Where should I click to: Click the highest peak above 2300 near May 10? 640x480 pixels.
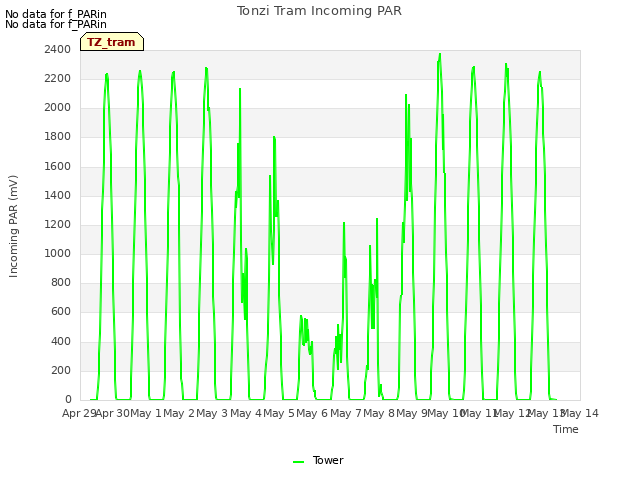(440, 54)
